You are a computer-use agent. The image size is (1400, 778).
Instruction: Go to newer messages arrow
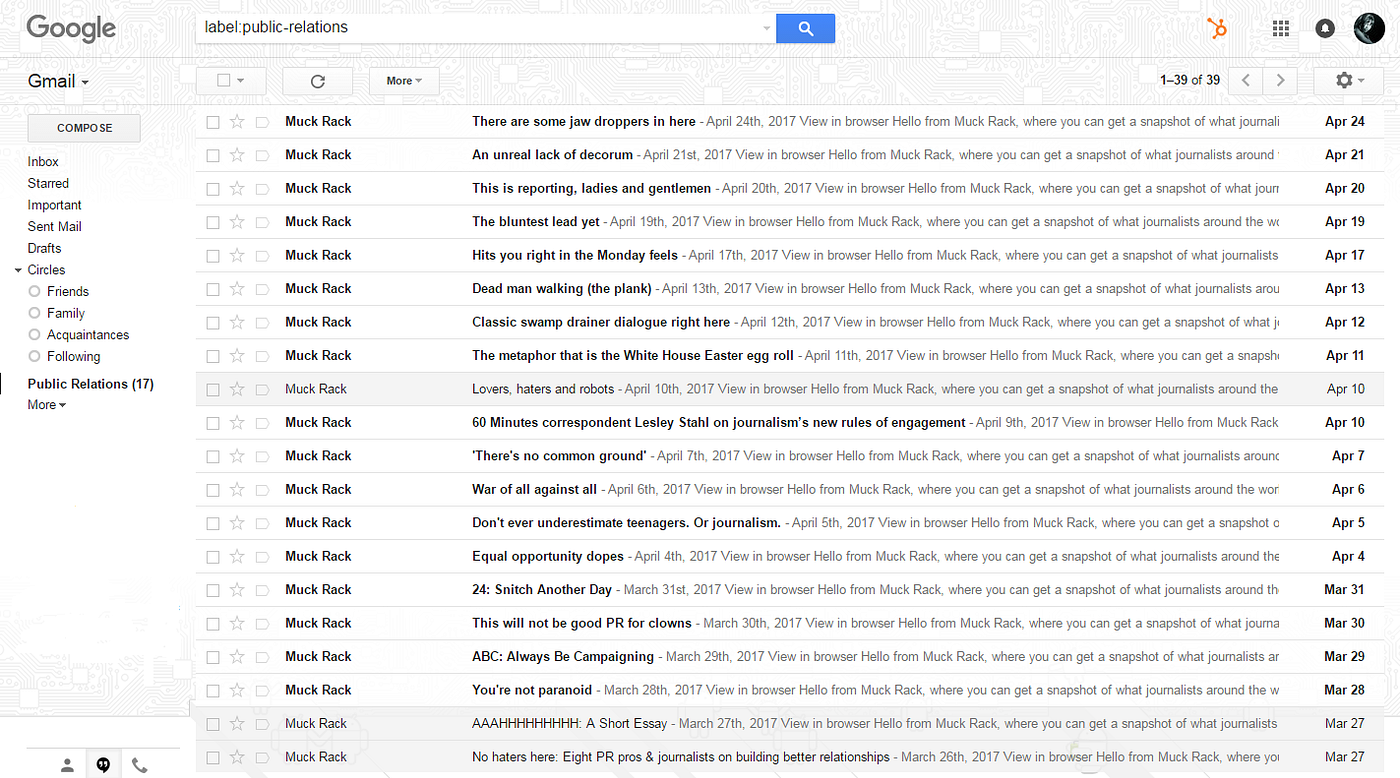(x=1246, y=80)
